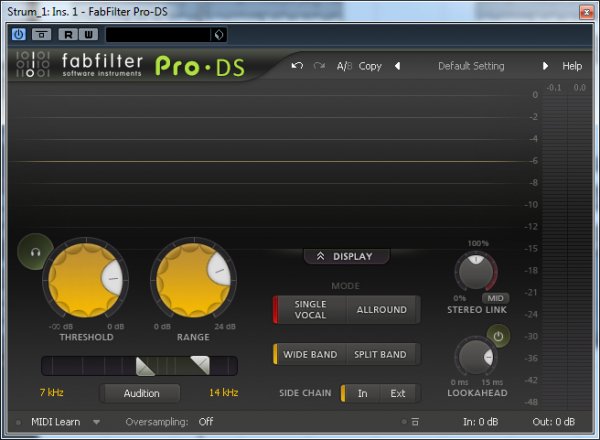This screenshot has height=440, width=600.
Task: Click the In: 0 dB input level
Action: 481,422
